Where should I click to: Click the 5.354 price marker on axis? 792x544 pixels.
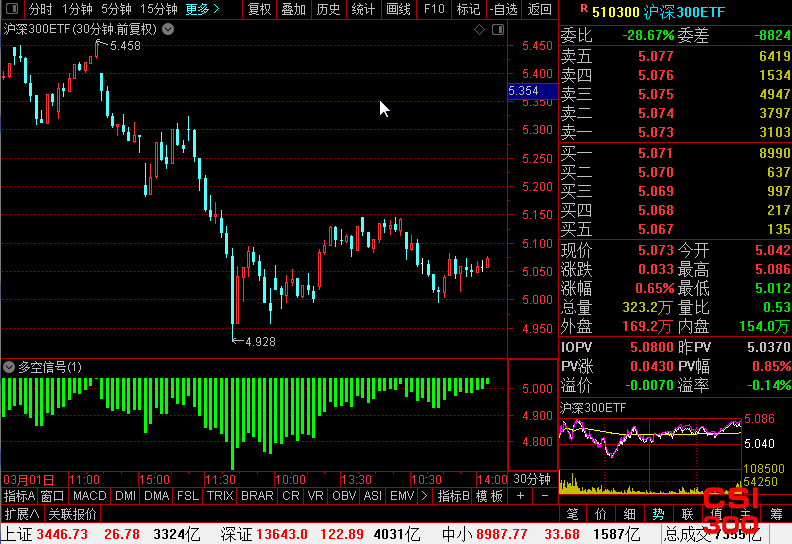531,91
